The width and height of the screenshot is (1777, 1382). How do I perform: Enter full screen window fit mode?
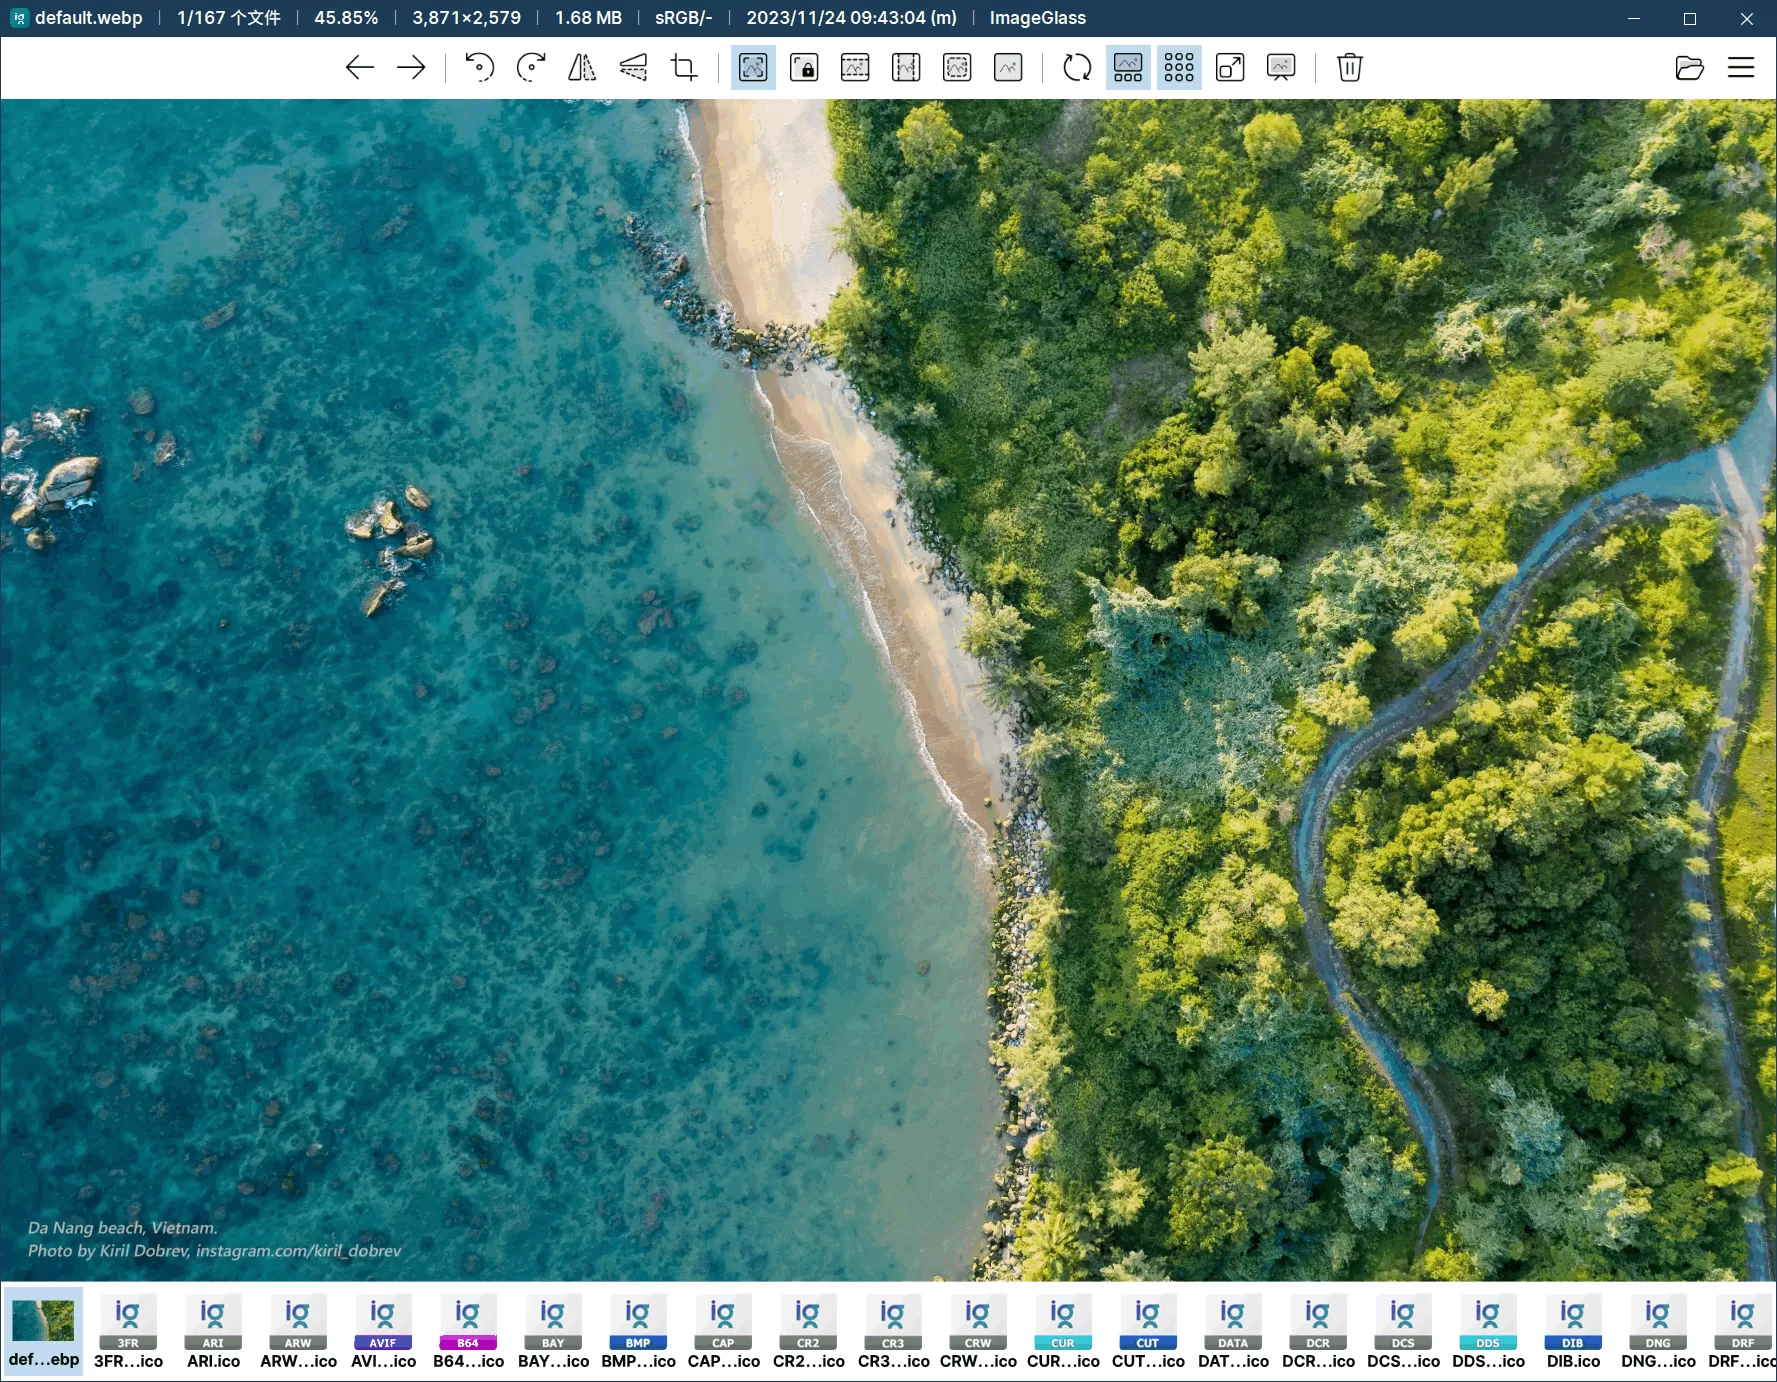1230,68
